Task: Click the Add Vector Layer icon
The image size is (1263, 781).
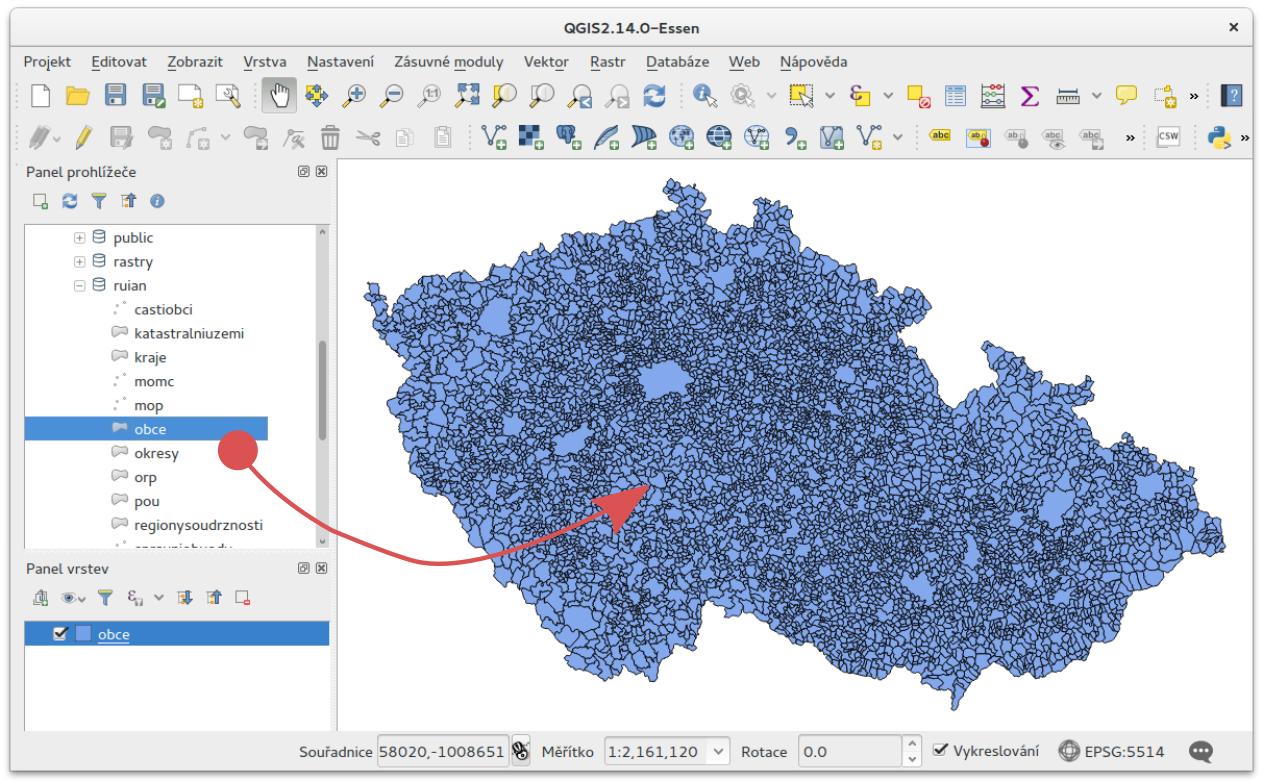Action: pyautogui.click(x=494, y=137)
